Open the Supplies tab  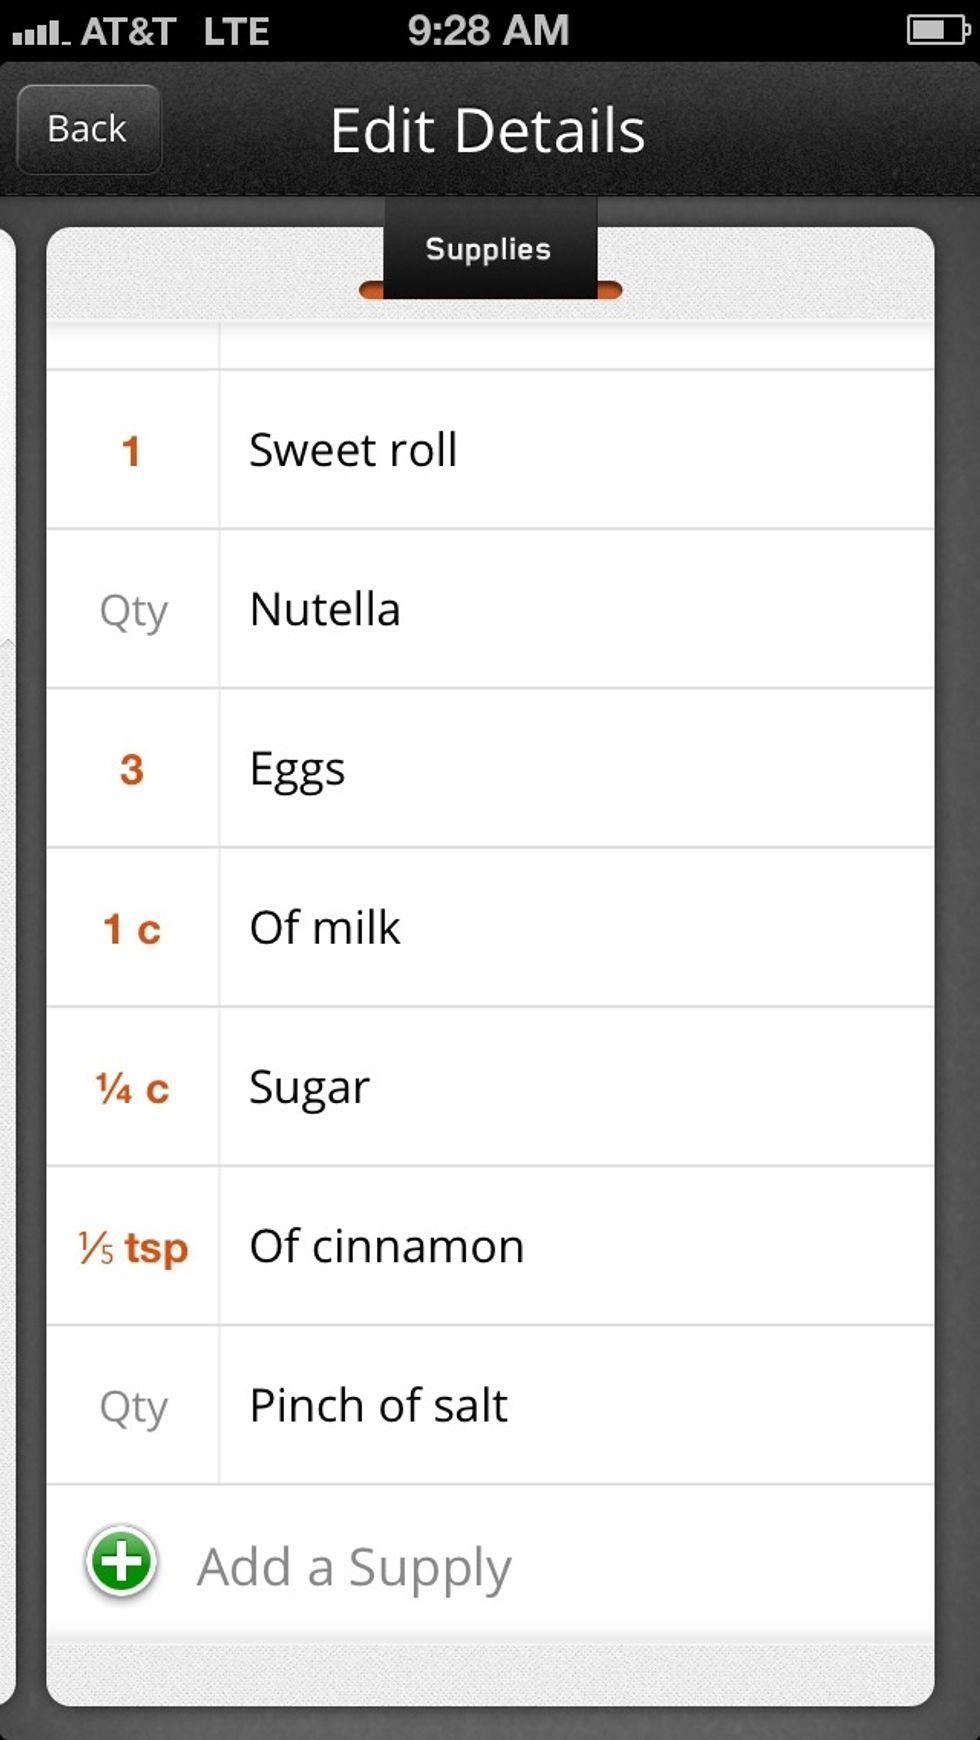(x=488, y=250)
